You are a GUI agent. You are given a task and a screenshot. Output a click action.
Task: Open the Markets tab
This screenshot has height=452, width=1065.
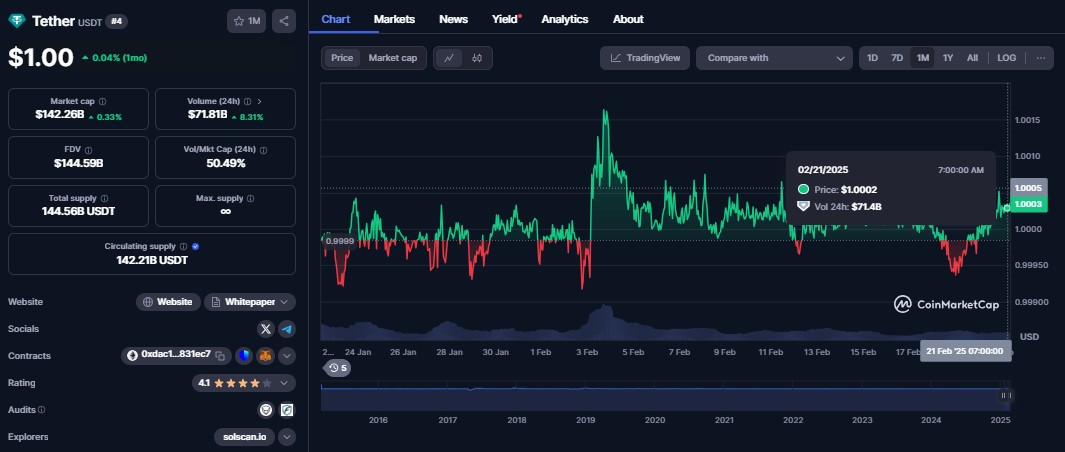(394, 19)
